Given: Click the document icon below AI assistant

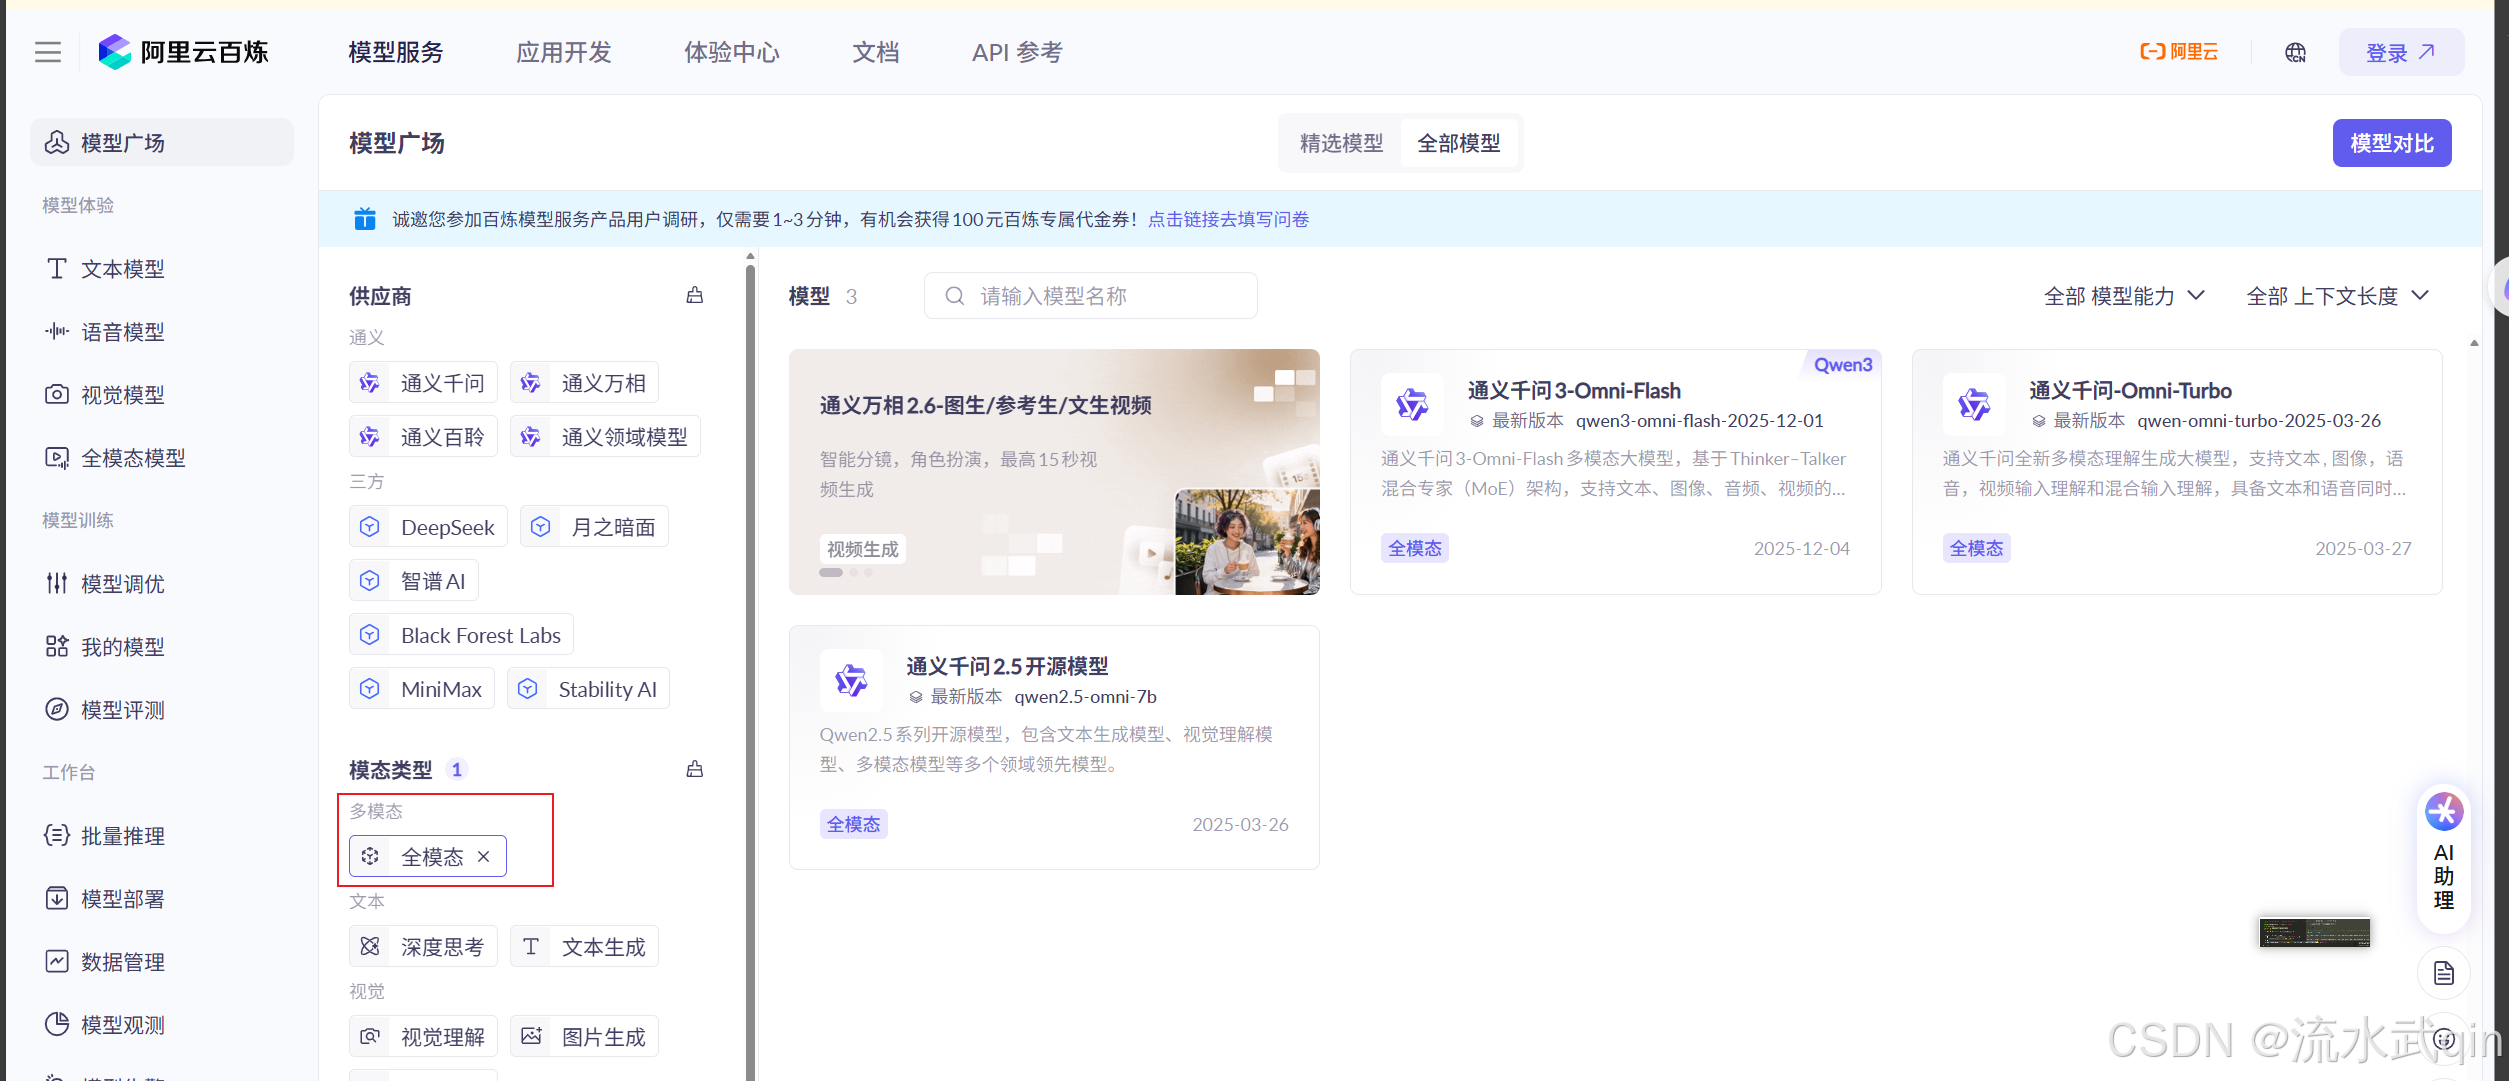Looking at the screenshot, I should pyautogui.click(x=2443, y=973).
